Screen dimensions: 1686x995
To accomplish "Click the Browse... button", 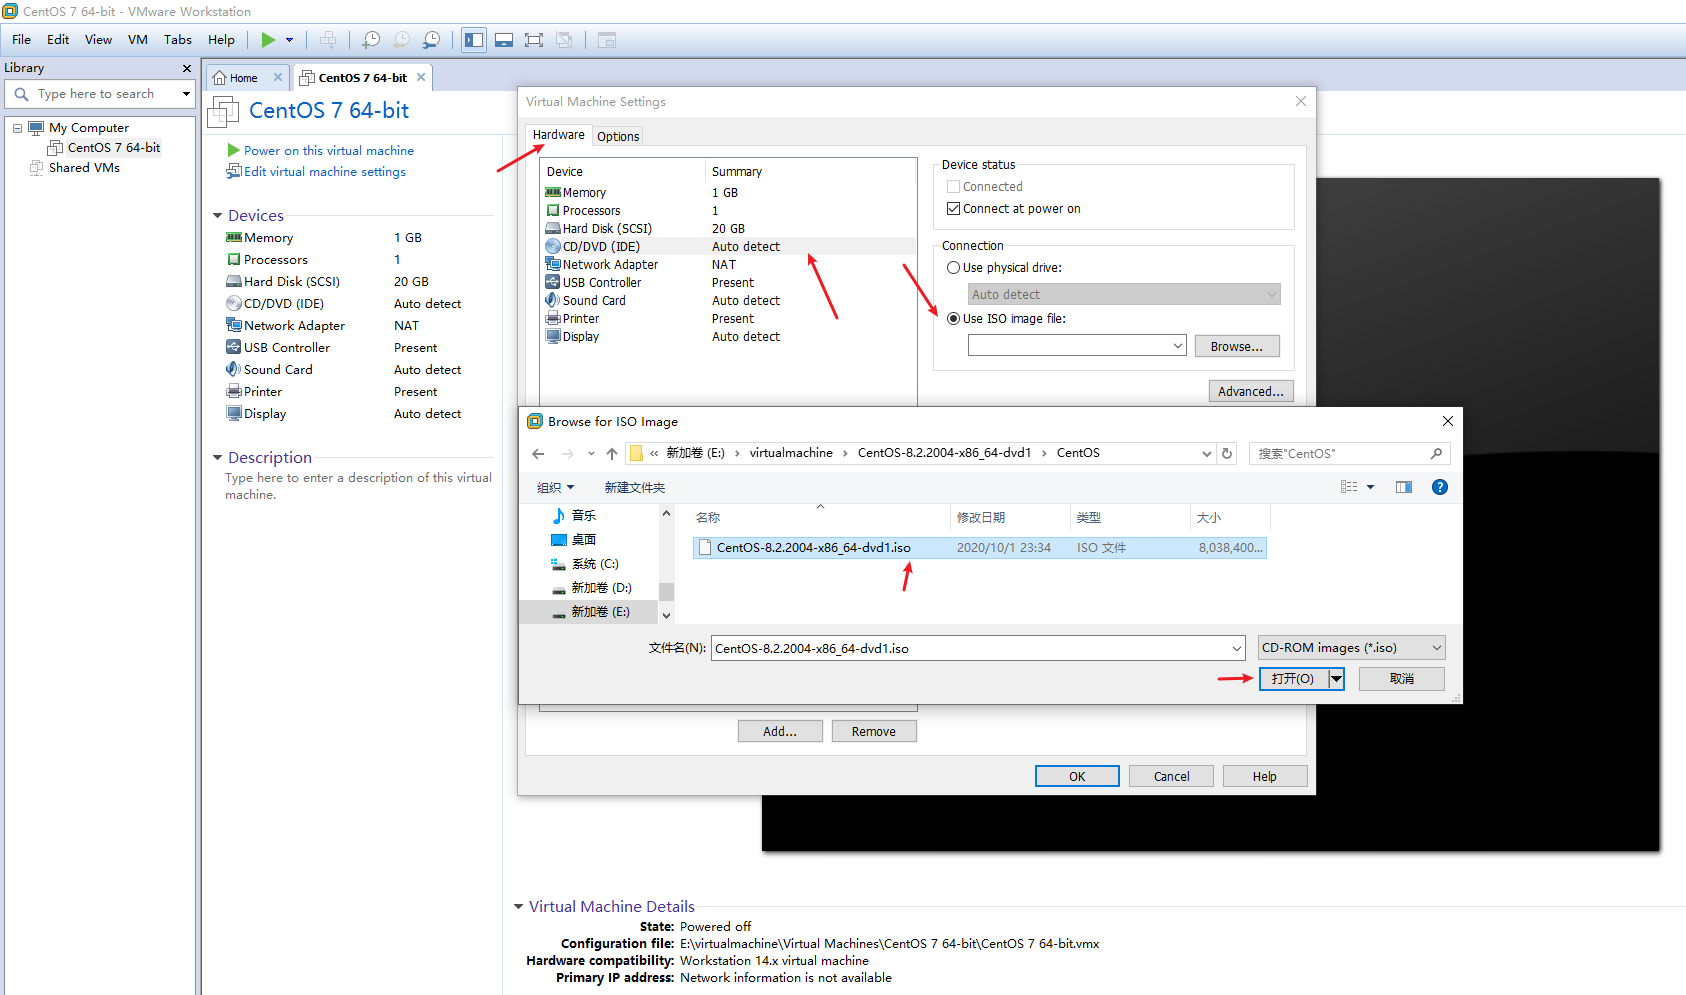I will 1237,346.
